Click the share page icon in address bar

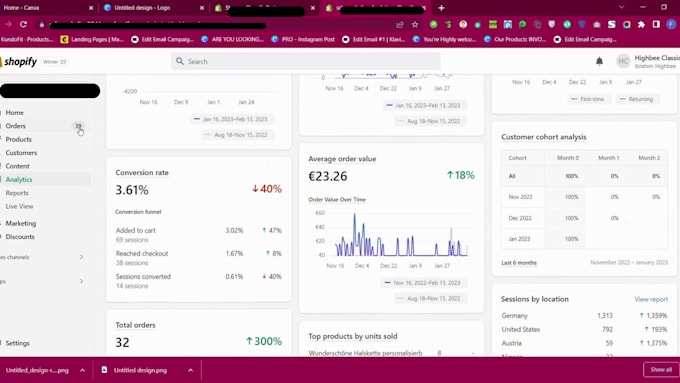[400, 24]
